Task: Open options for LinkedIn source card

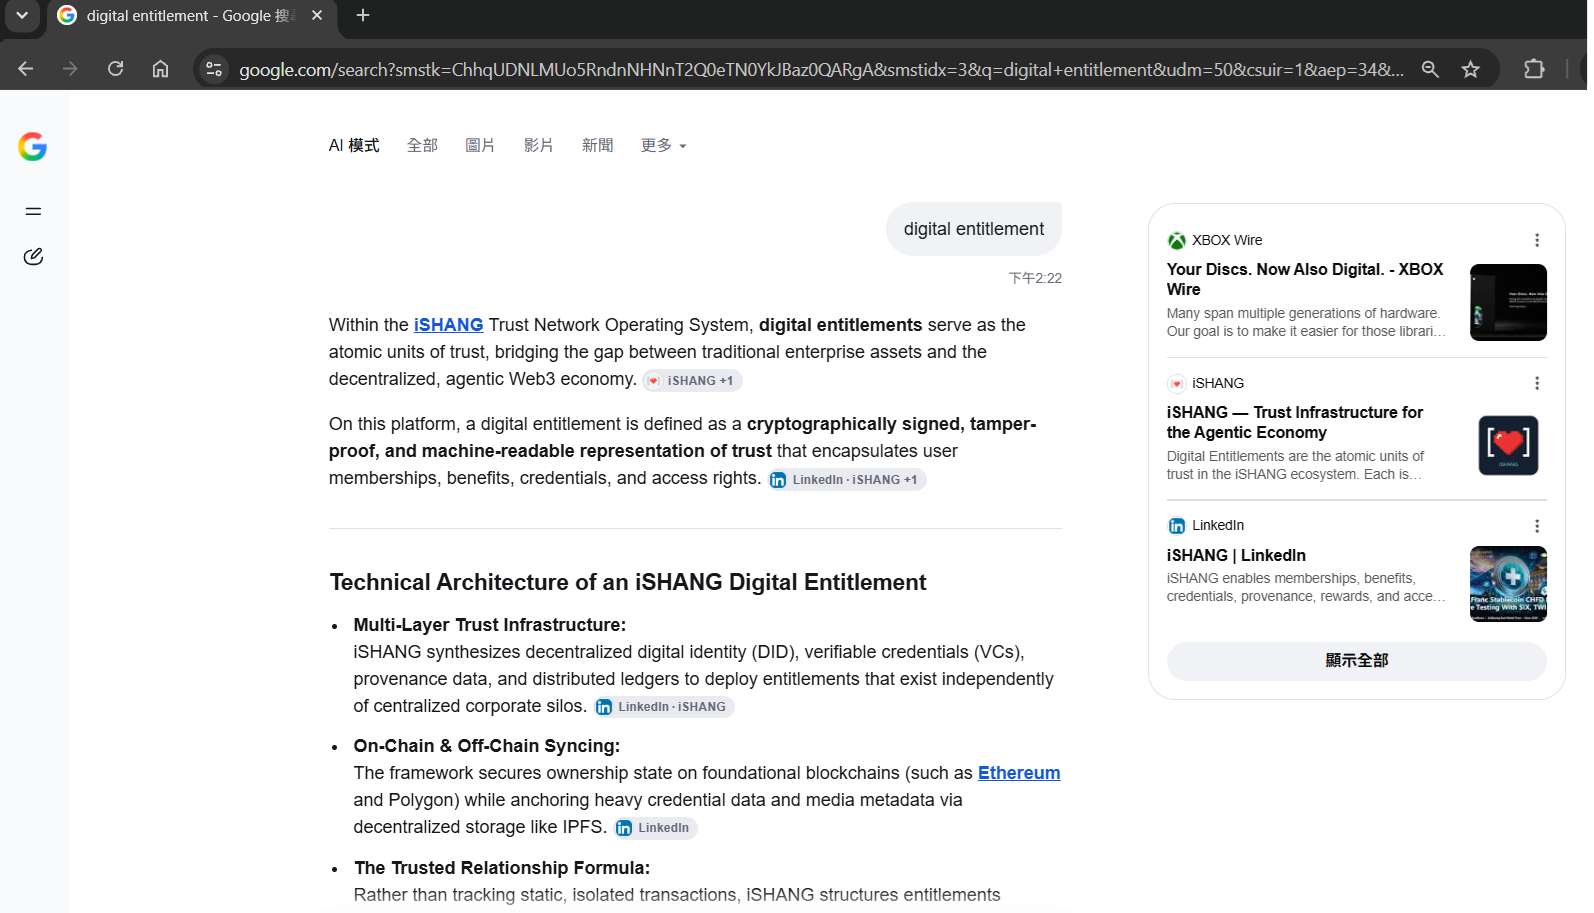Action: [x=1537, y=526]
